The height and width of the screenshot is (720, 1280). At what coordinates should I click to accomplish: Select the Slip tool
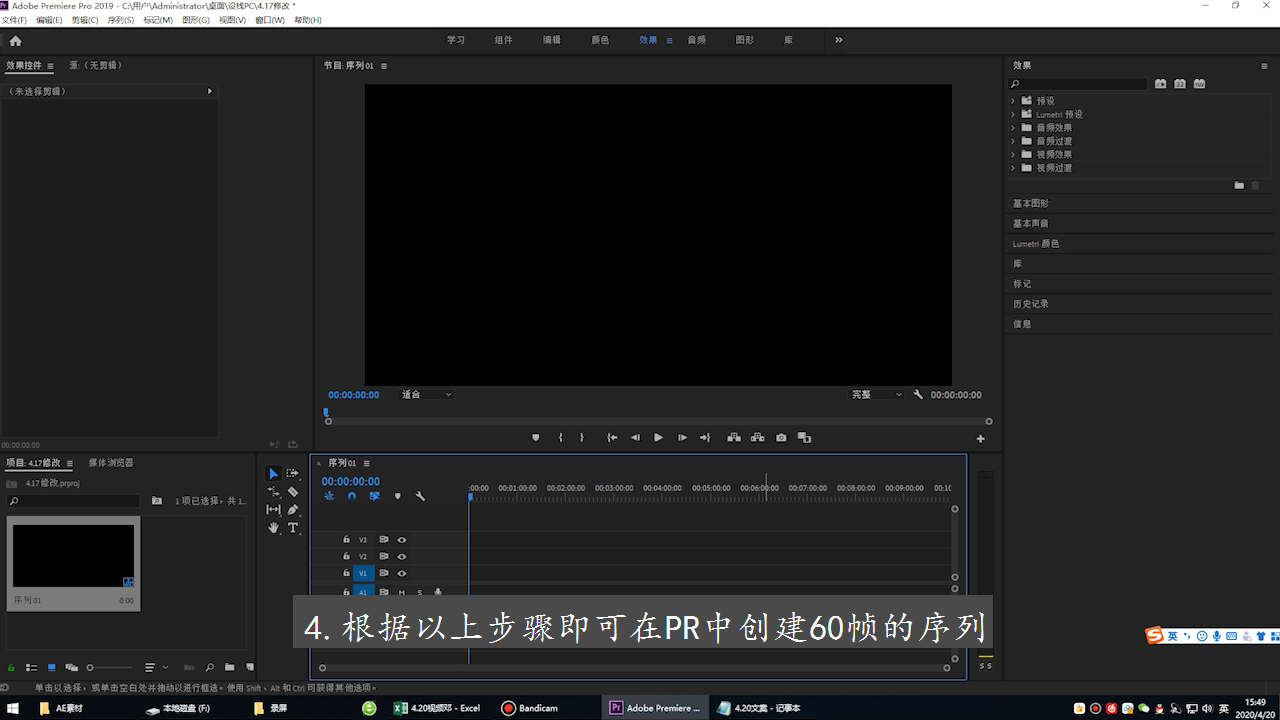click(x=273, y=510)
